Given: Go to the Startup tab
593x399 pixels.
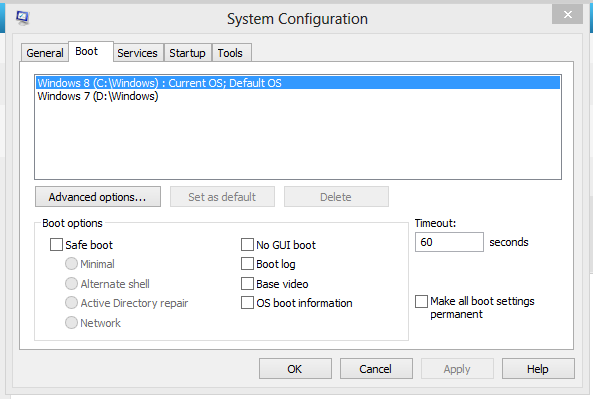Looking at the screenshot, I should click(x=187, y=53).
